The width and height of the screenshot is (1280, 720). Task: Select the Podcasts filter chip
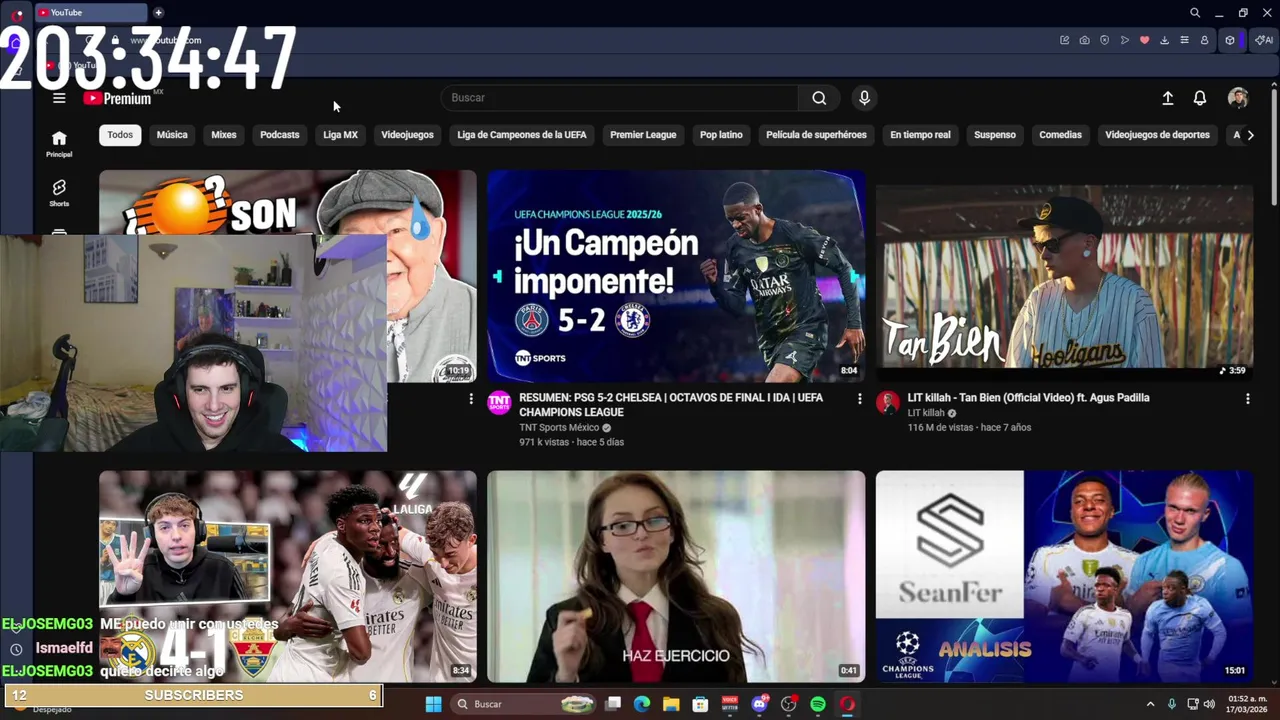[280, 135]
